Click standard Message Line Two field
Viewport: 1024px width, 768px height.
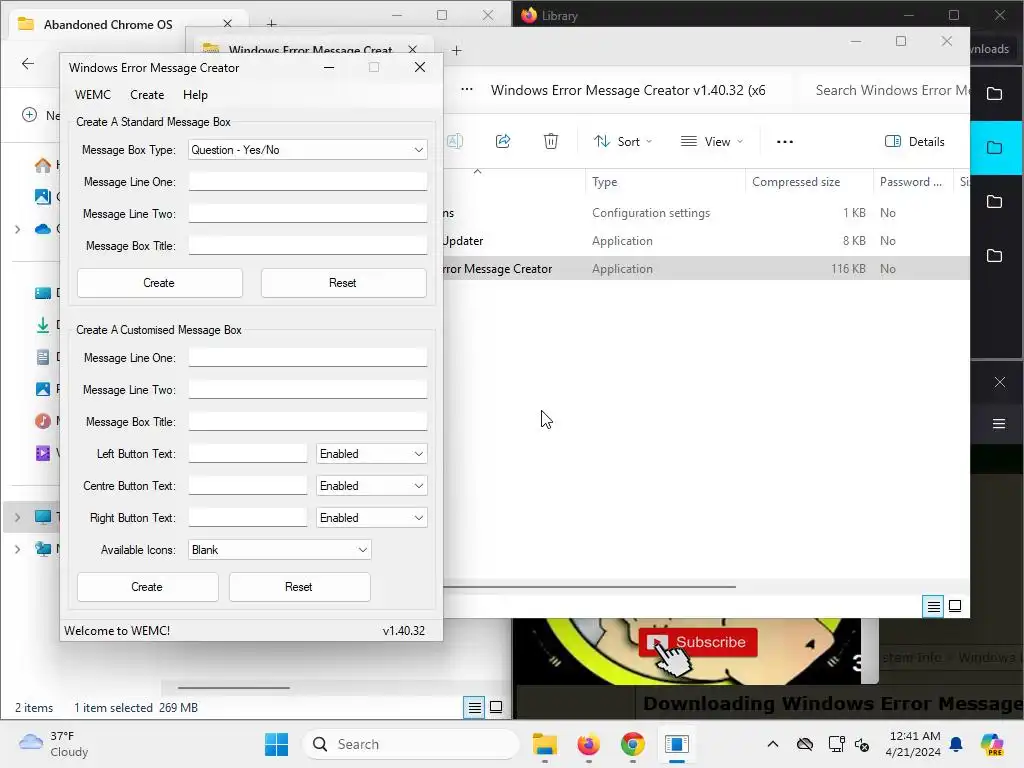[x=308, y=214]
